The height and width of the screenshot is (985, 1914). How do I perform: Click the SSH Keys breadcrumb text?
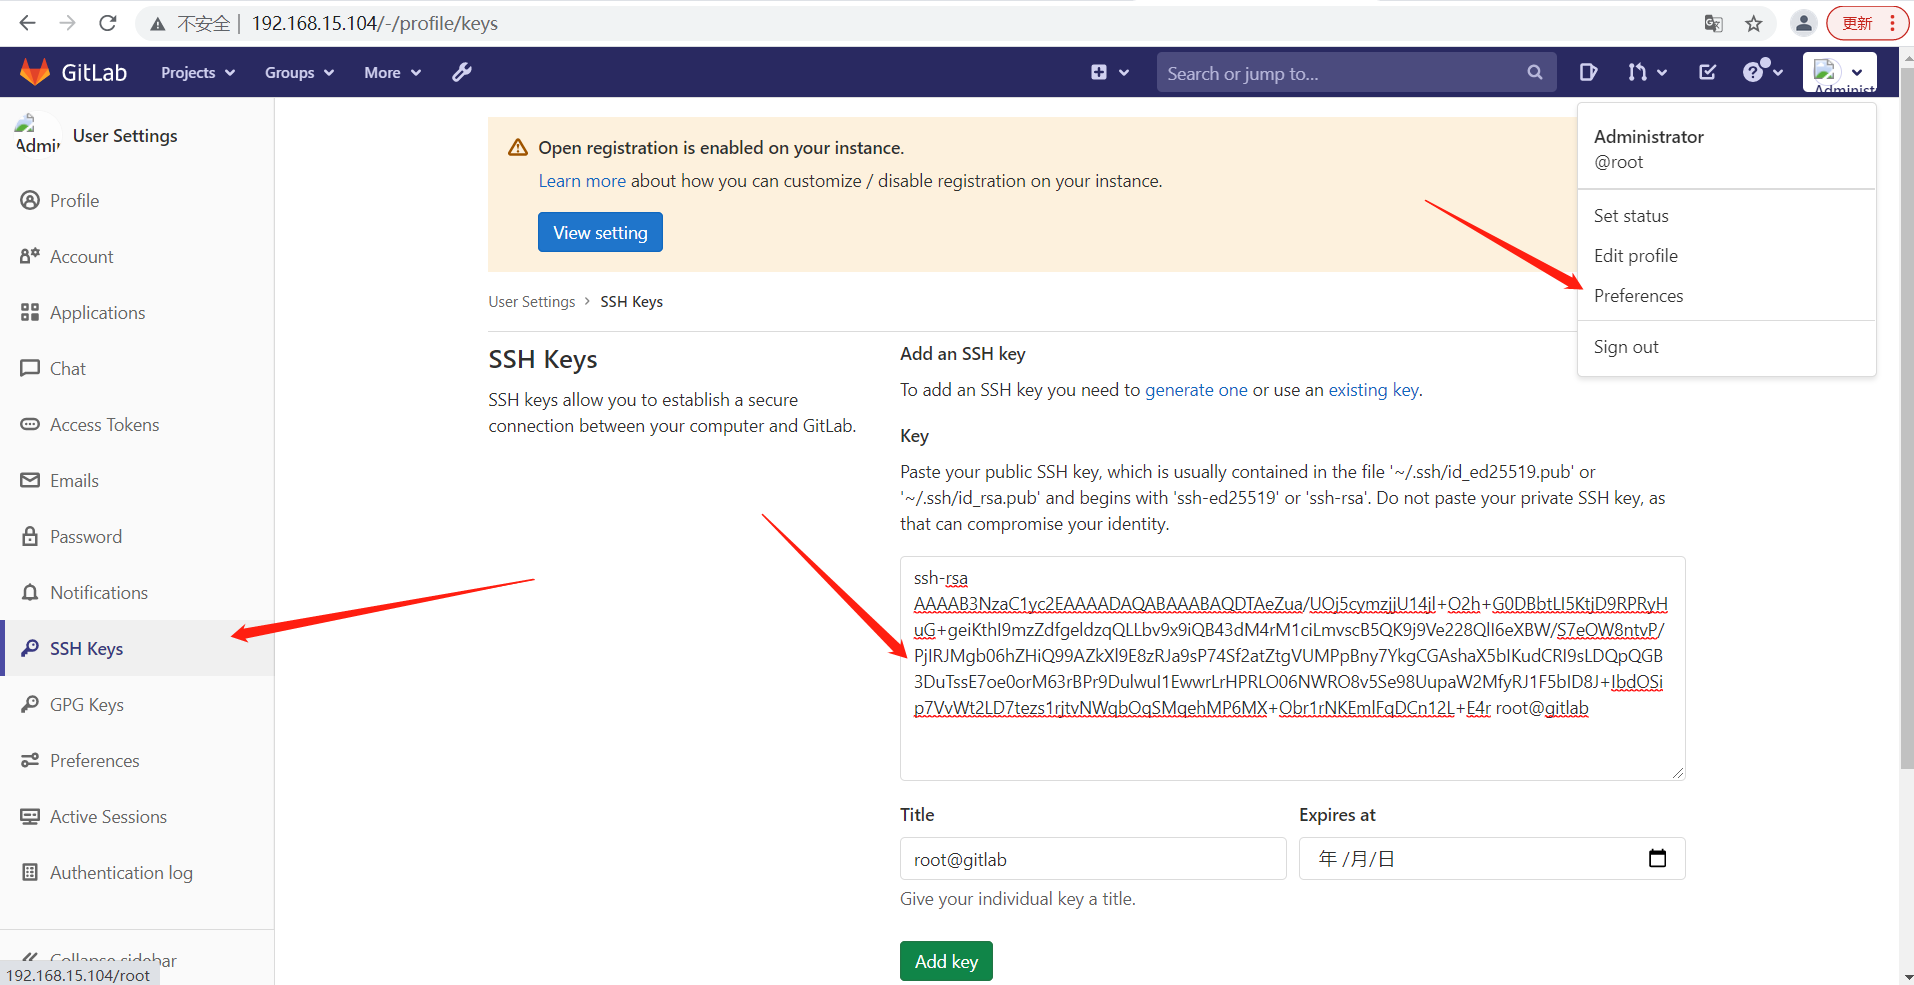coord(631,301)
